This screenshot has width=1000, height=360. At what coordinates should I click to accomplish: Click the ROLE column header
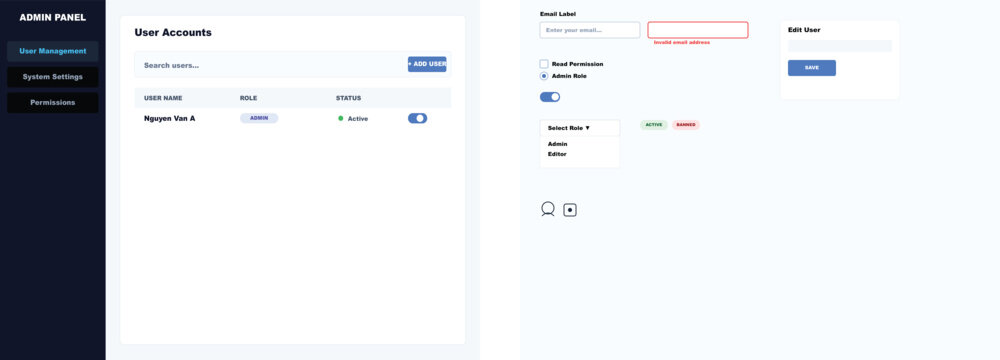(248, 98)
